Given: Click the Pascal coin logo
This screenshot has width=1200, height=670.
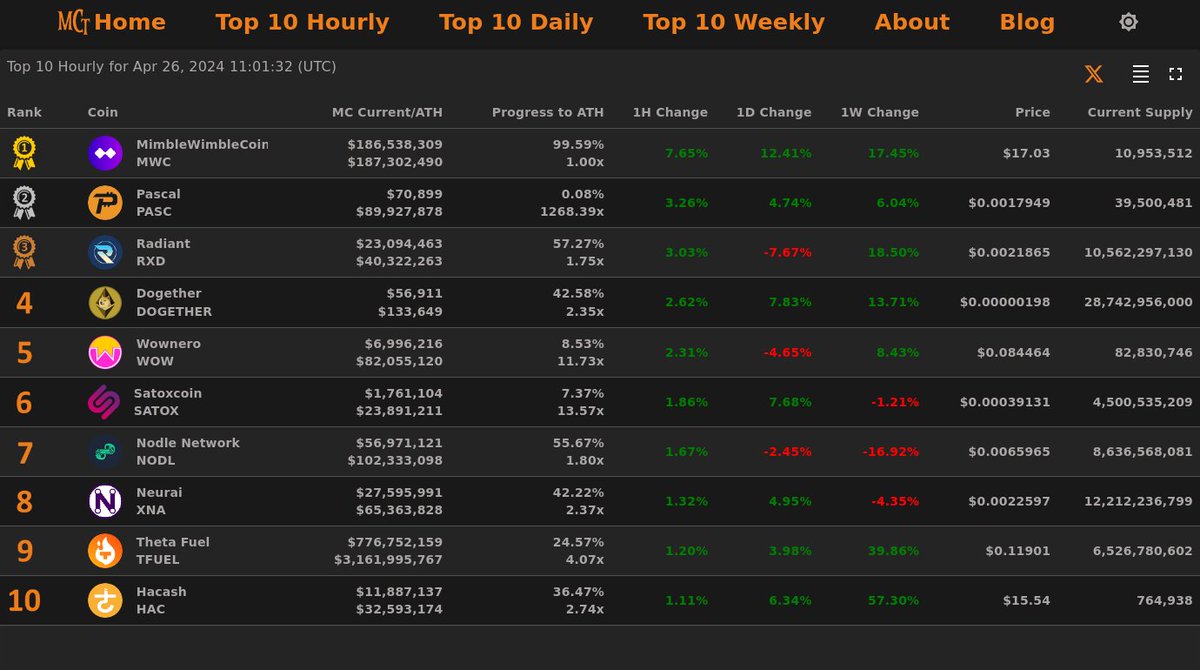Looking at the screenshot, I should [105, 203].
